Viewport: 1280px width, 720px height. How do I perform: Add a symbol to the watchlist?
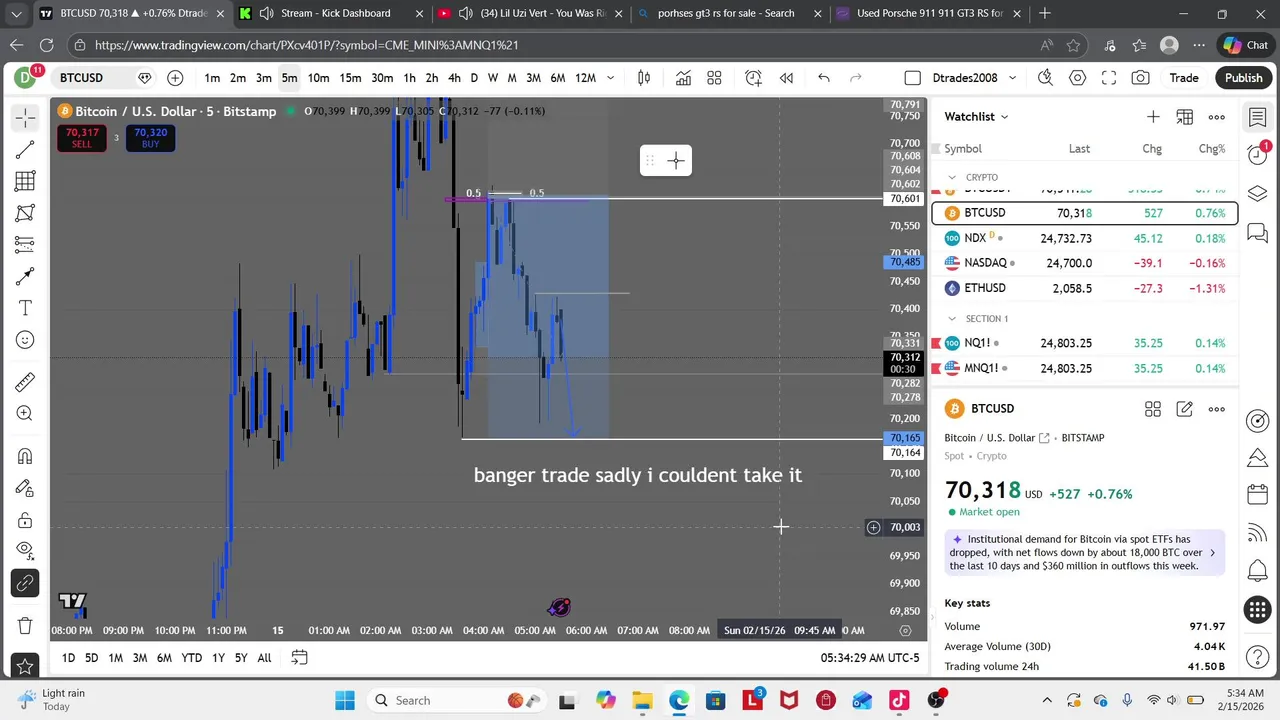[x=1153, y=117]
